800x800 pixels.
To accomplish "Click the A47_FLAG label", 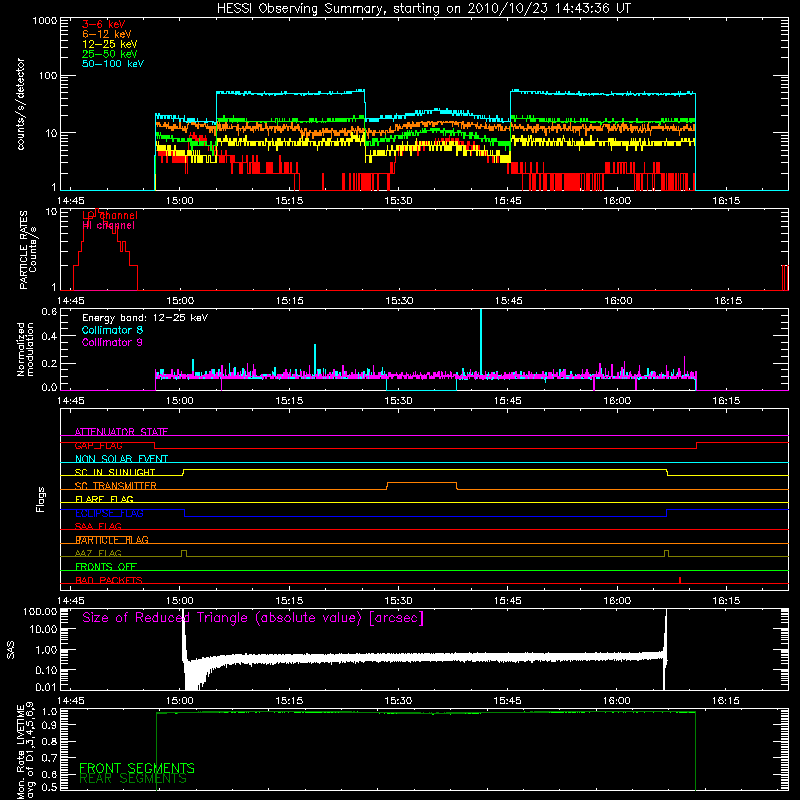I will pos(98,553).
